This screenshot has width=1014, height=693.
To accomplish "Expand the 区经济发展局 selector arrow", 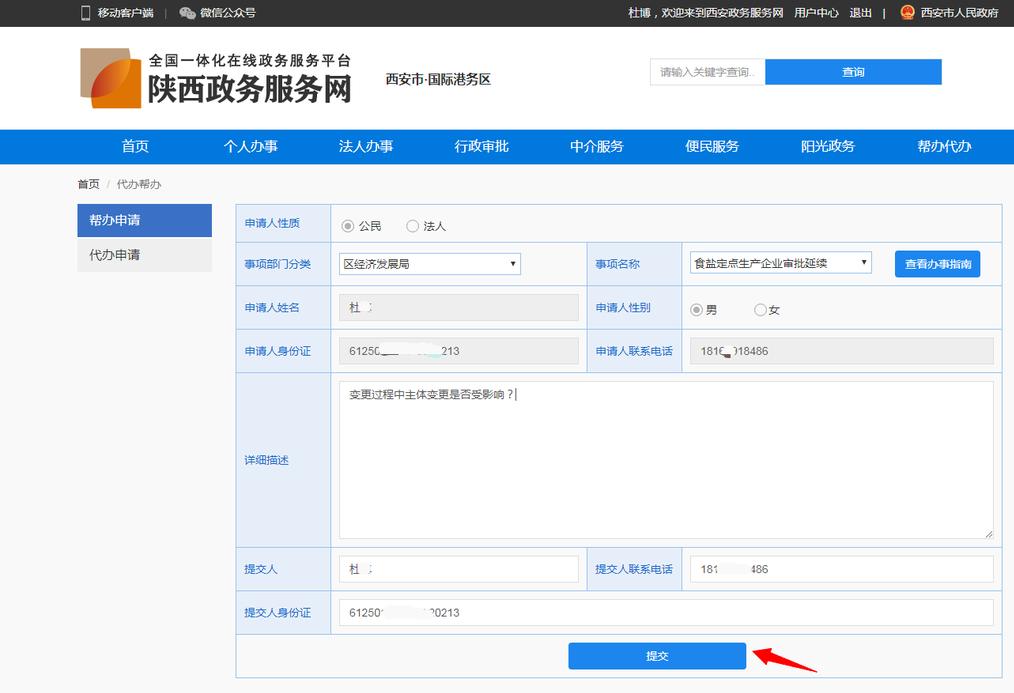I will (x=513, y=264).
